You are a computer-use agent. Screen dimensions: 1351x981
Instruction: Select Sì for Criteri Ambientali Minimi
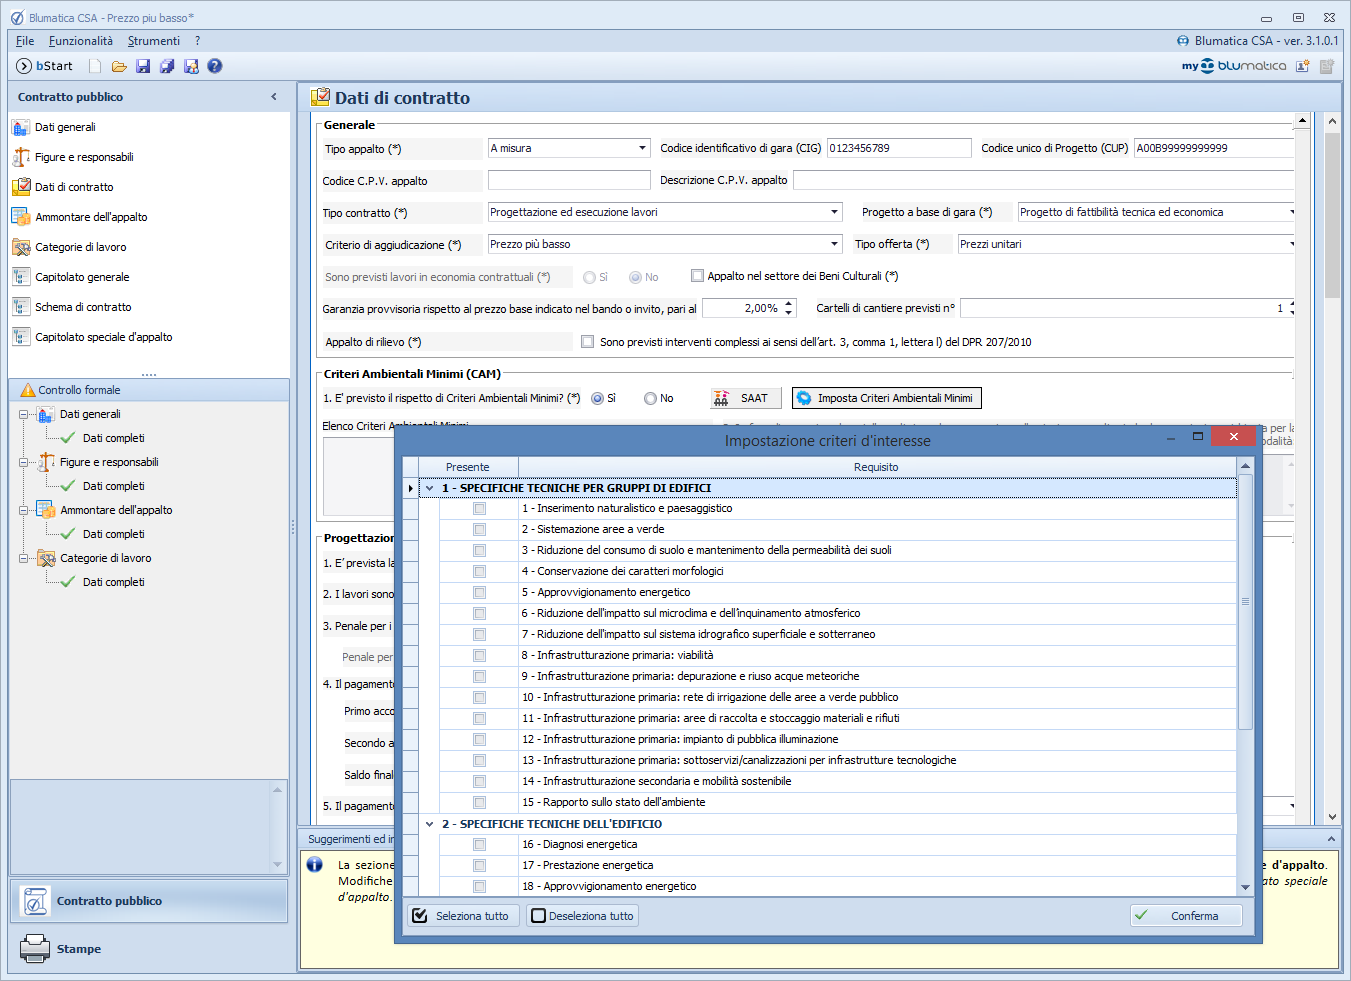pos(597,398)
